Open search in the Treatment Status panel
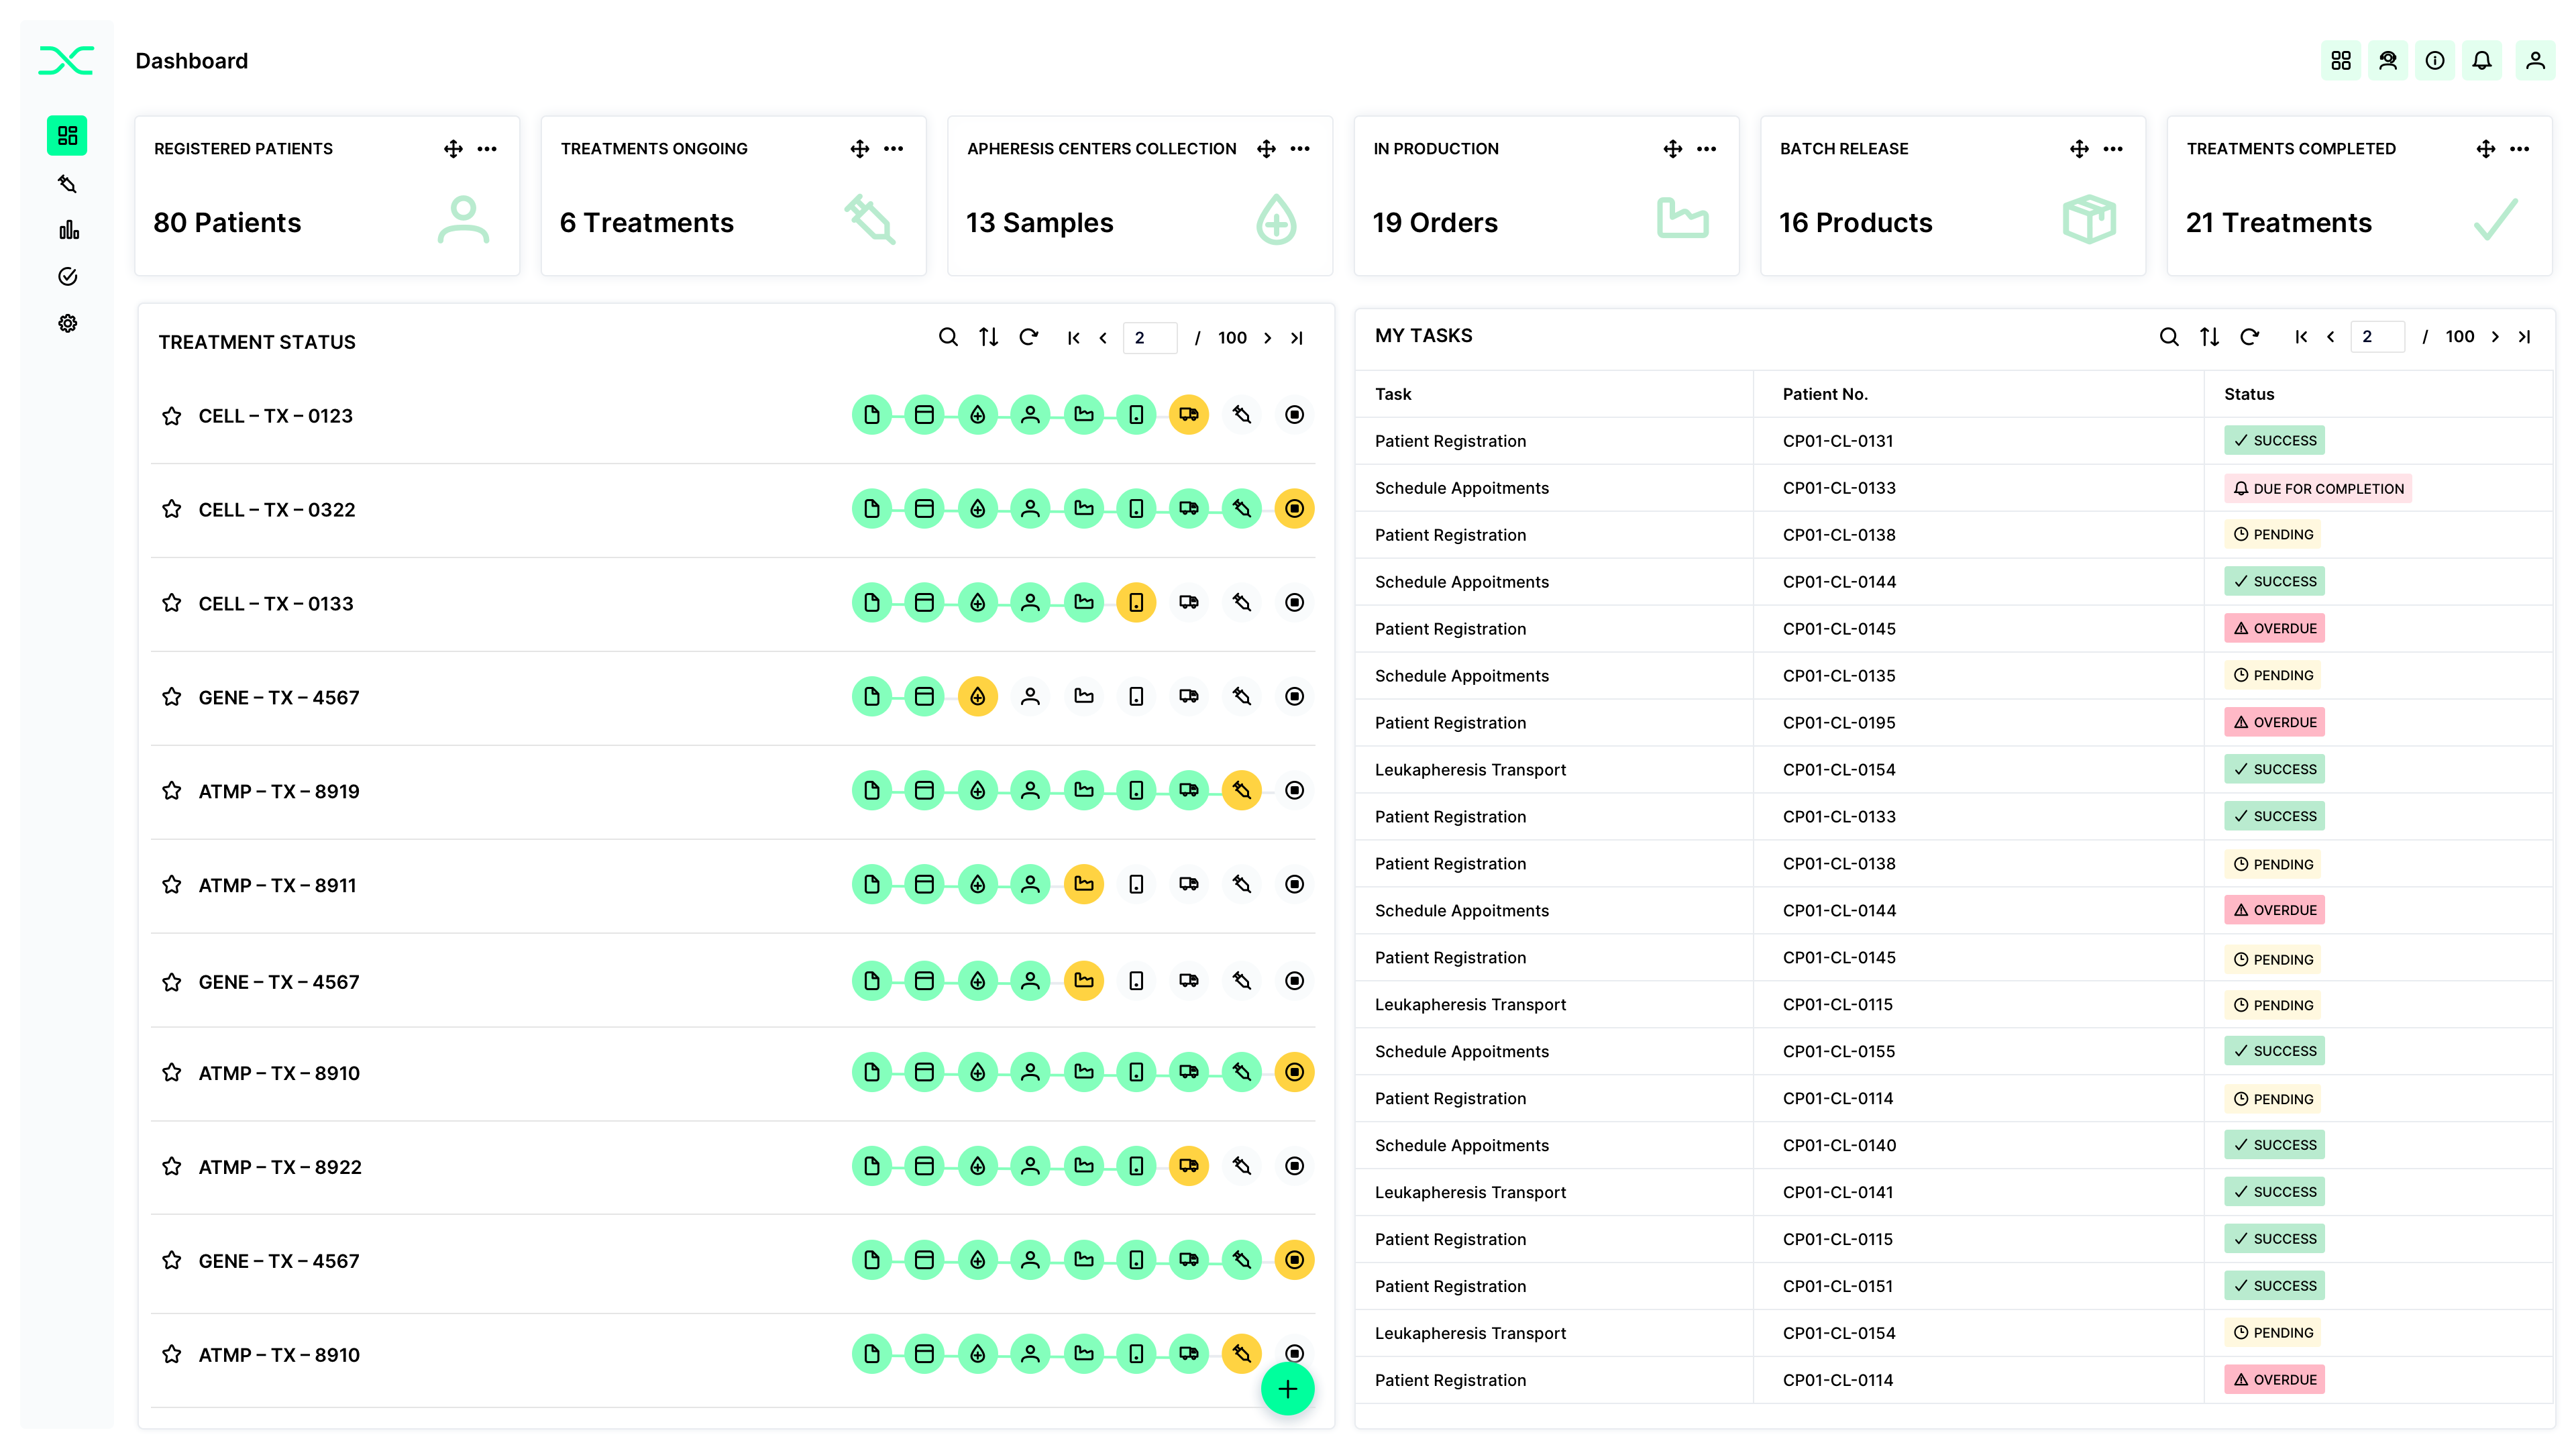The image size is (2576, 1449). click(948, 337)
